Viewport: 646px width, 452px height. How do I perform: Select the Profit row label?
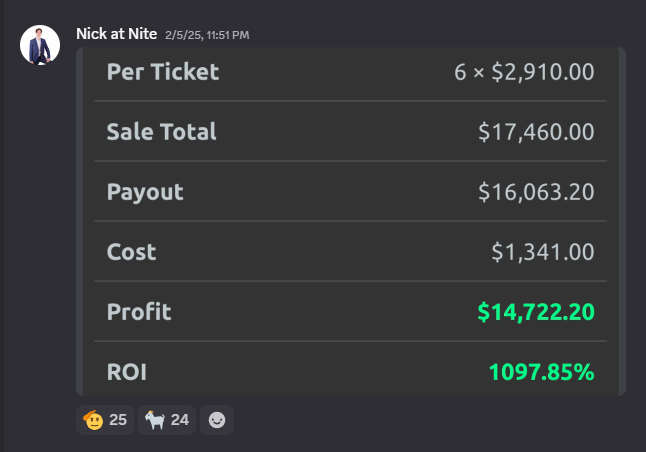(139, 312)
